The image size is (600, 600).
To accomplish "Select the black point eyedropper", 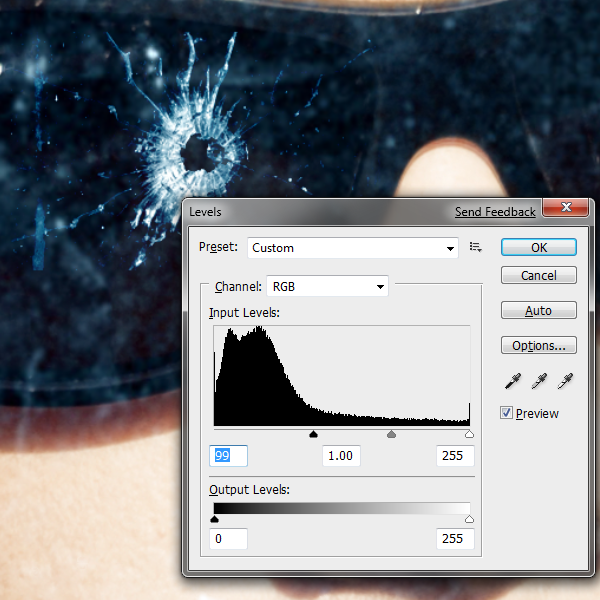I will pyautogui.click(x=512, y=380).
